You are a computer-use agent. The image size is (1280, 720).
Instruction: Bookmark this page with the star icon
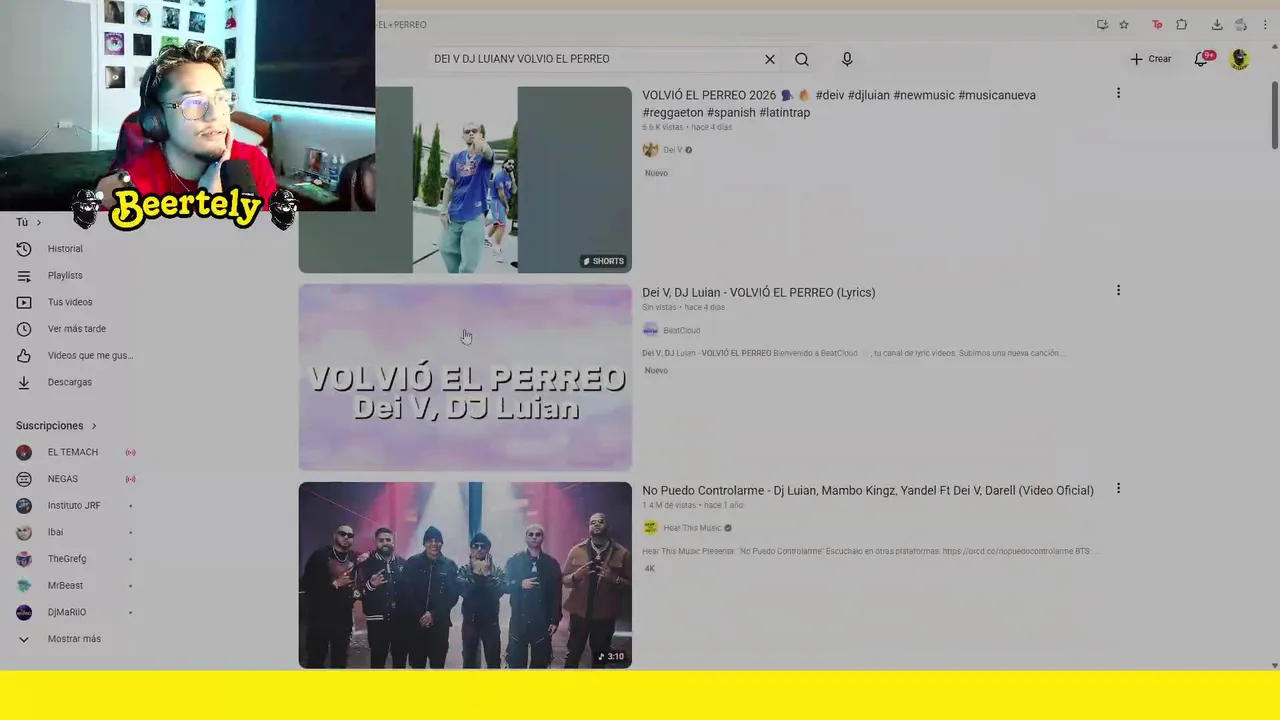pos(1124,25)
